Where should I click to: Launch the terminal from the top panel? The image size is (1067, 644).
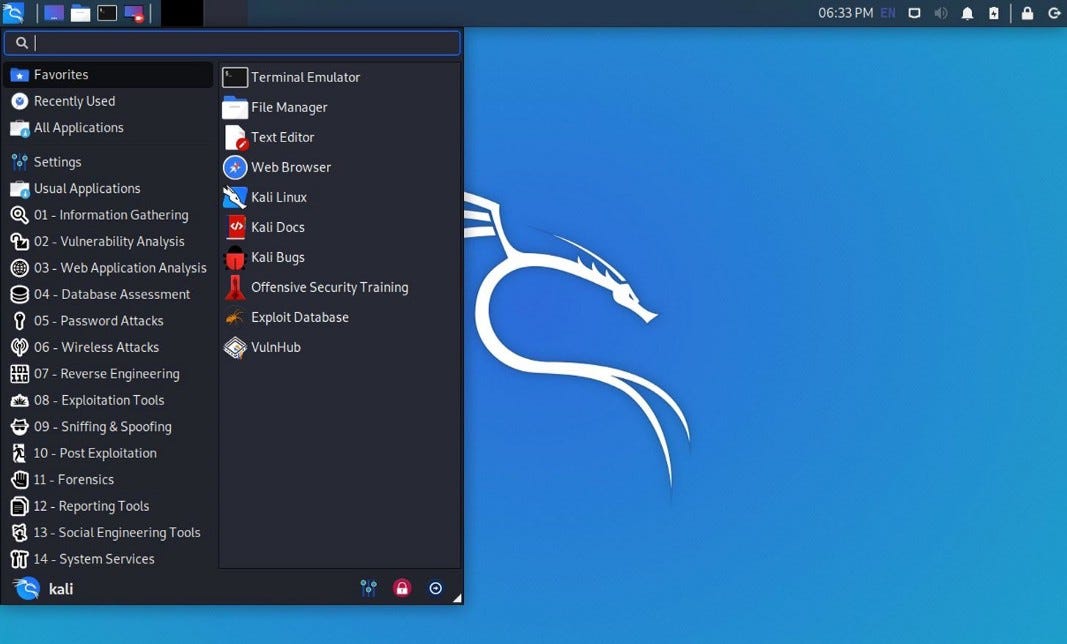[107, 13]
